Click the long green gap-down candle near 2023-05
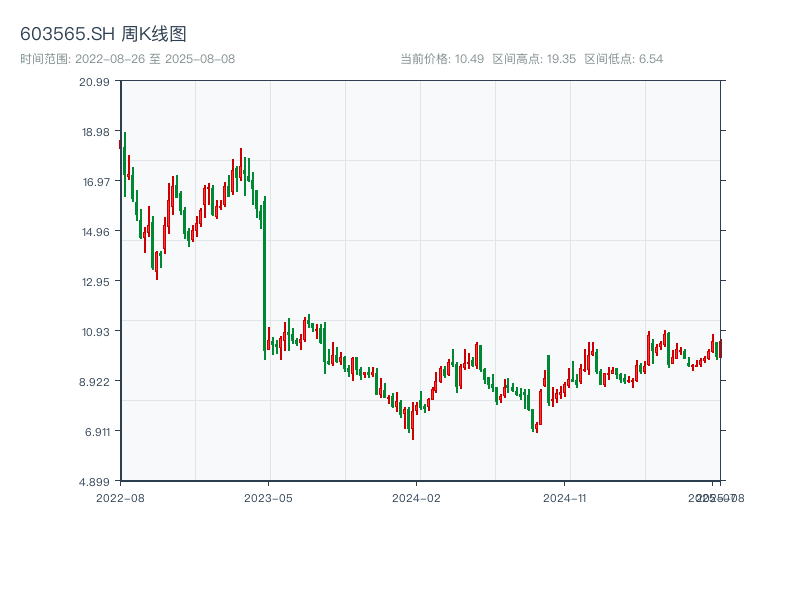 point(264,275)
